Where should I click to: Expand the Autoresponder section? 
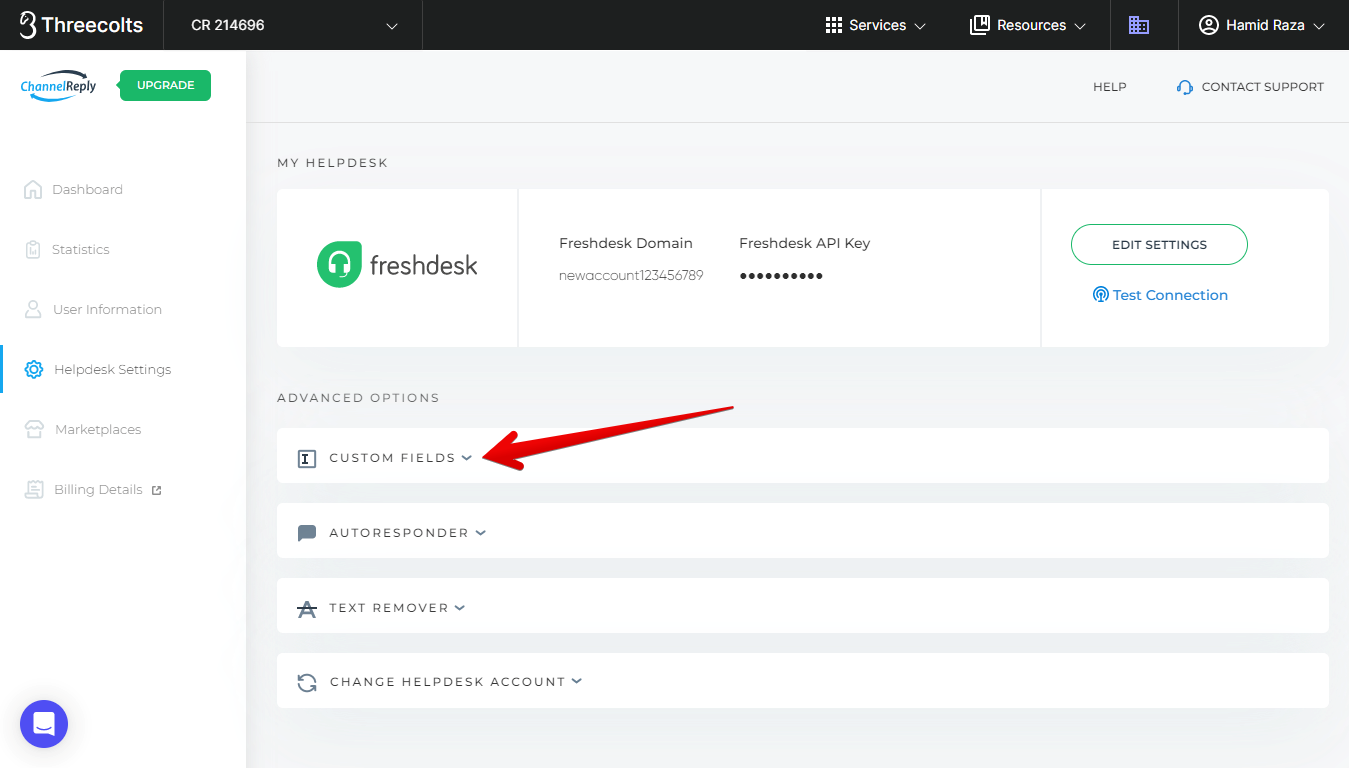coord(802,531)
